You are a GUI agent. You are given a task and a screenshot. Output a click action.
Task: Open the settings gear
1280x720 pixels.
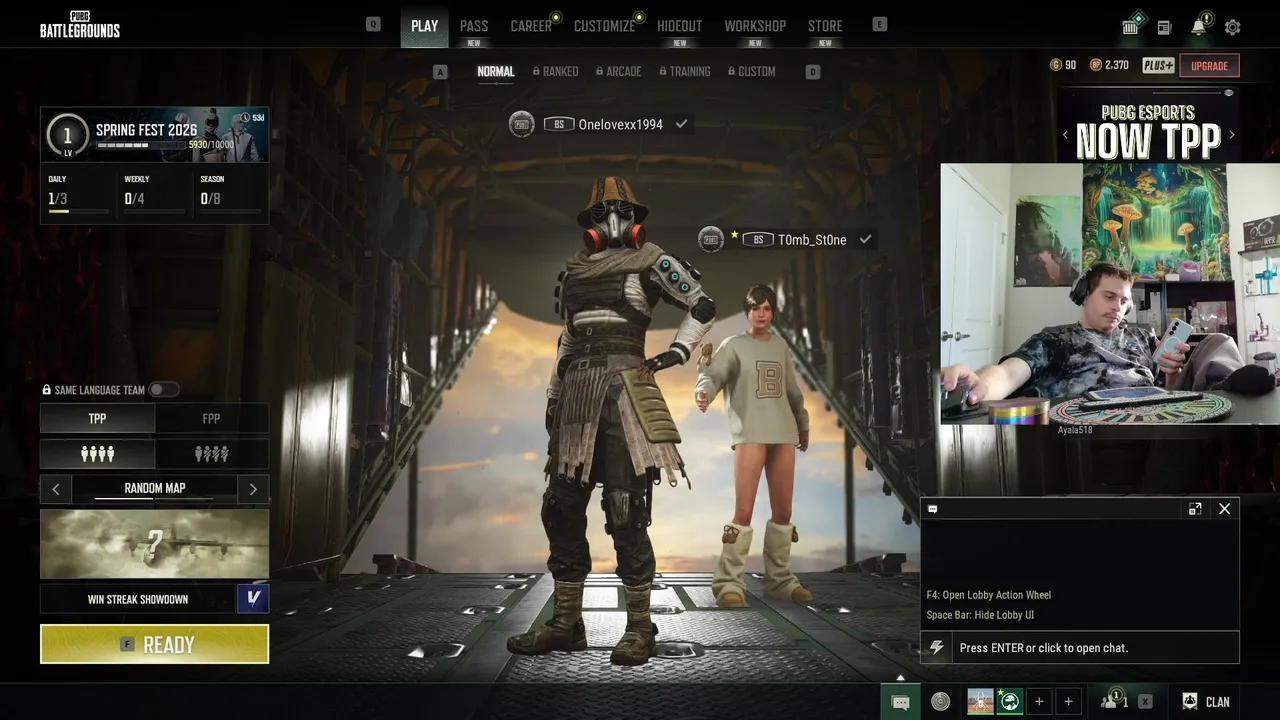(x=1233, y=27)
